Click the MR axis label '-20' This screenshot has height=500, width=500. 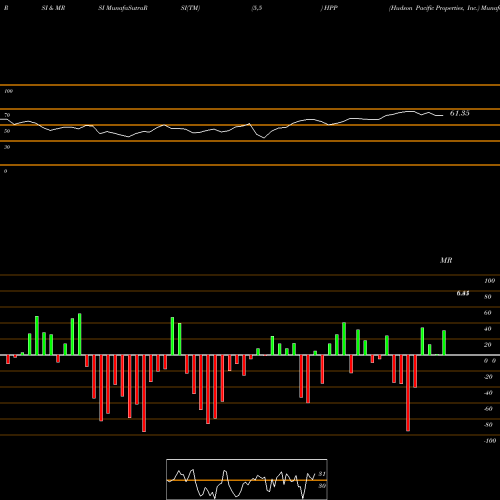coord(488,377)
